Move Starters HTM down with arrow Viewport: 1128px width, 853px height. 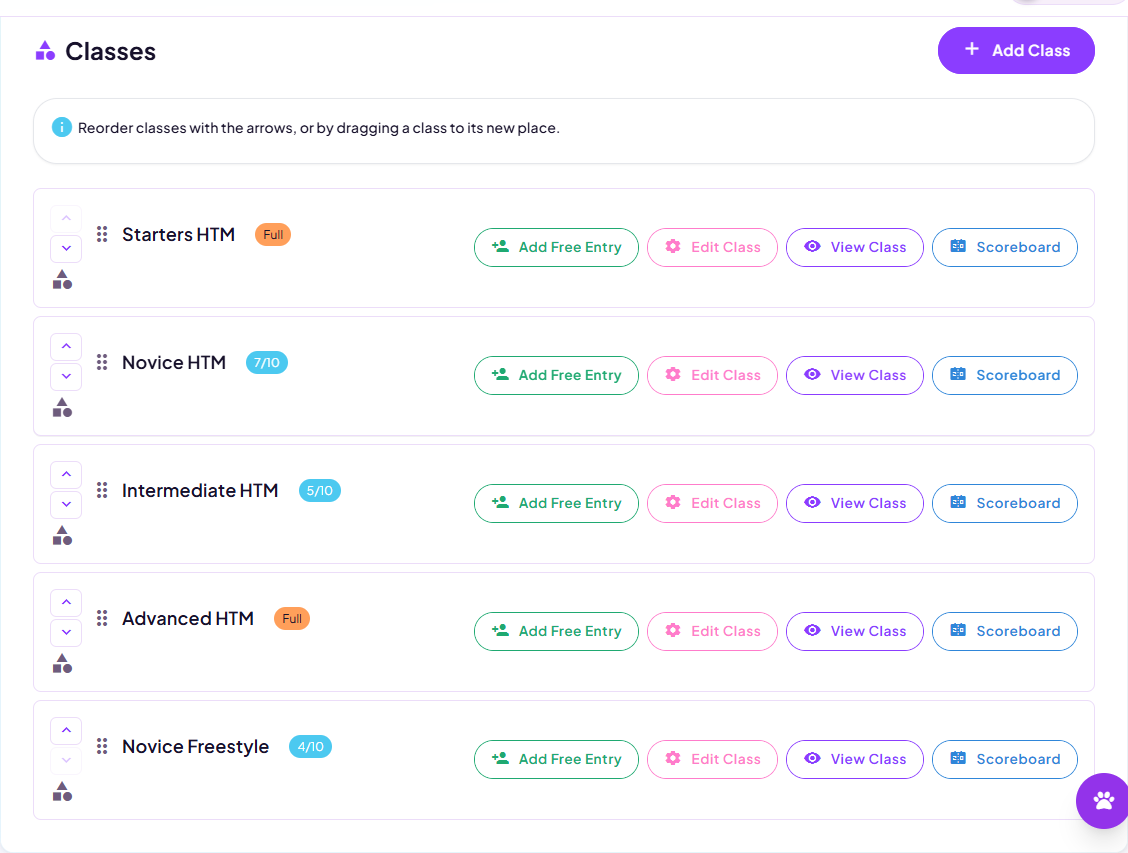pyautogui.click(x=66, y=249)
